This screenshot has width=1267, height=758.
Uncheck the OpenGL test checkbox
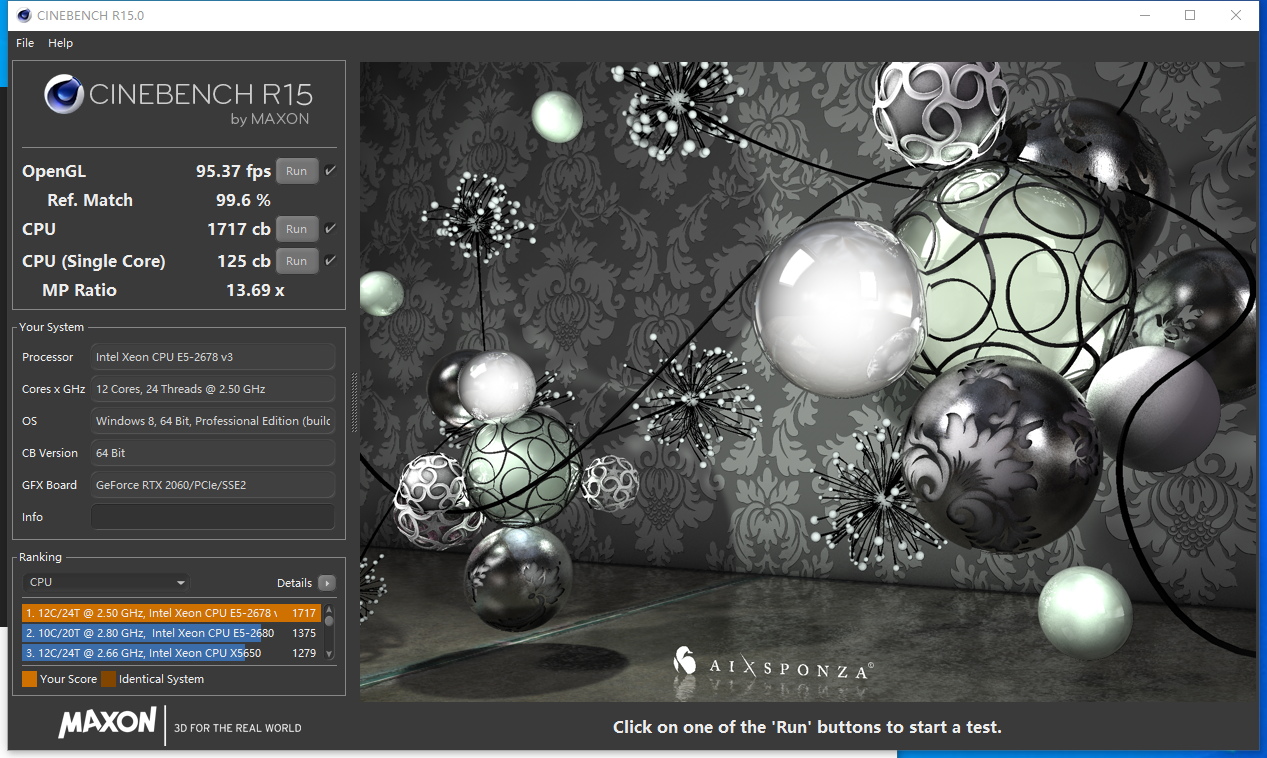pyautogui.click(x=330, y=171)
